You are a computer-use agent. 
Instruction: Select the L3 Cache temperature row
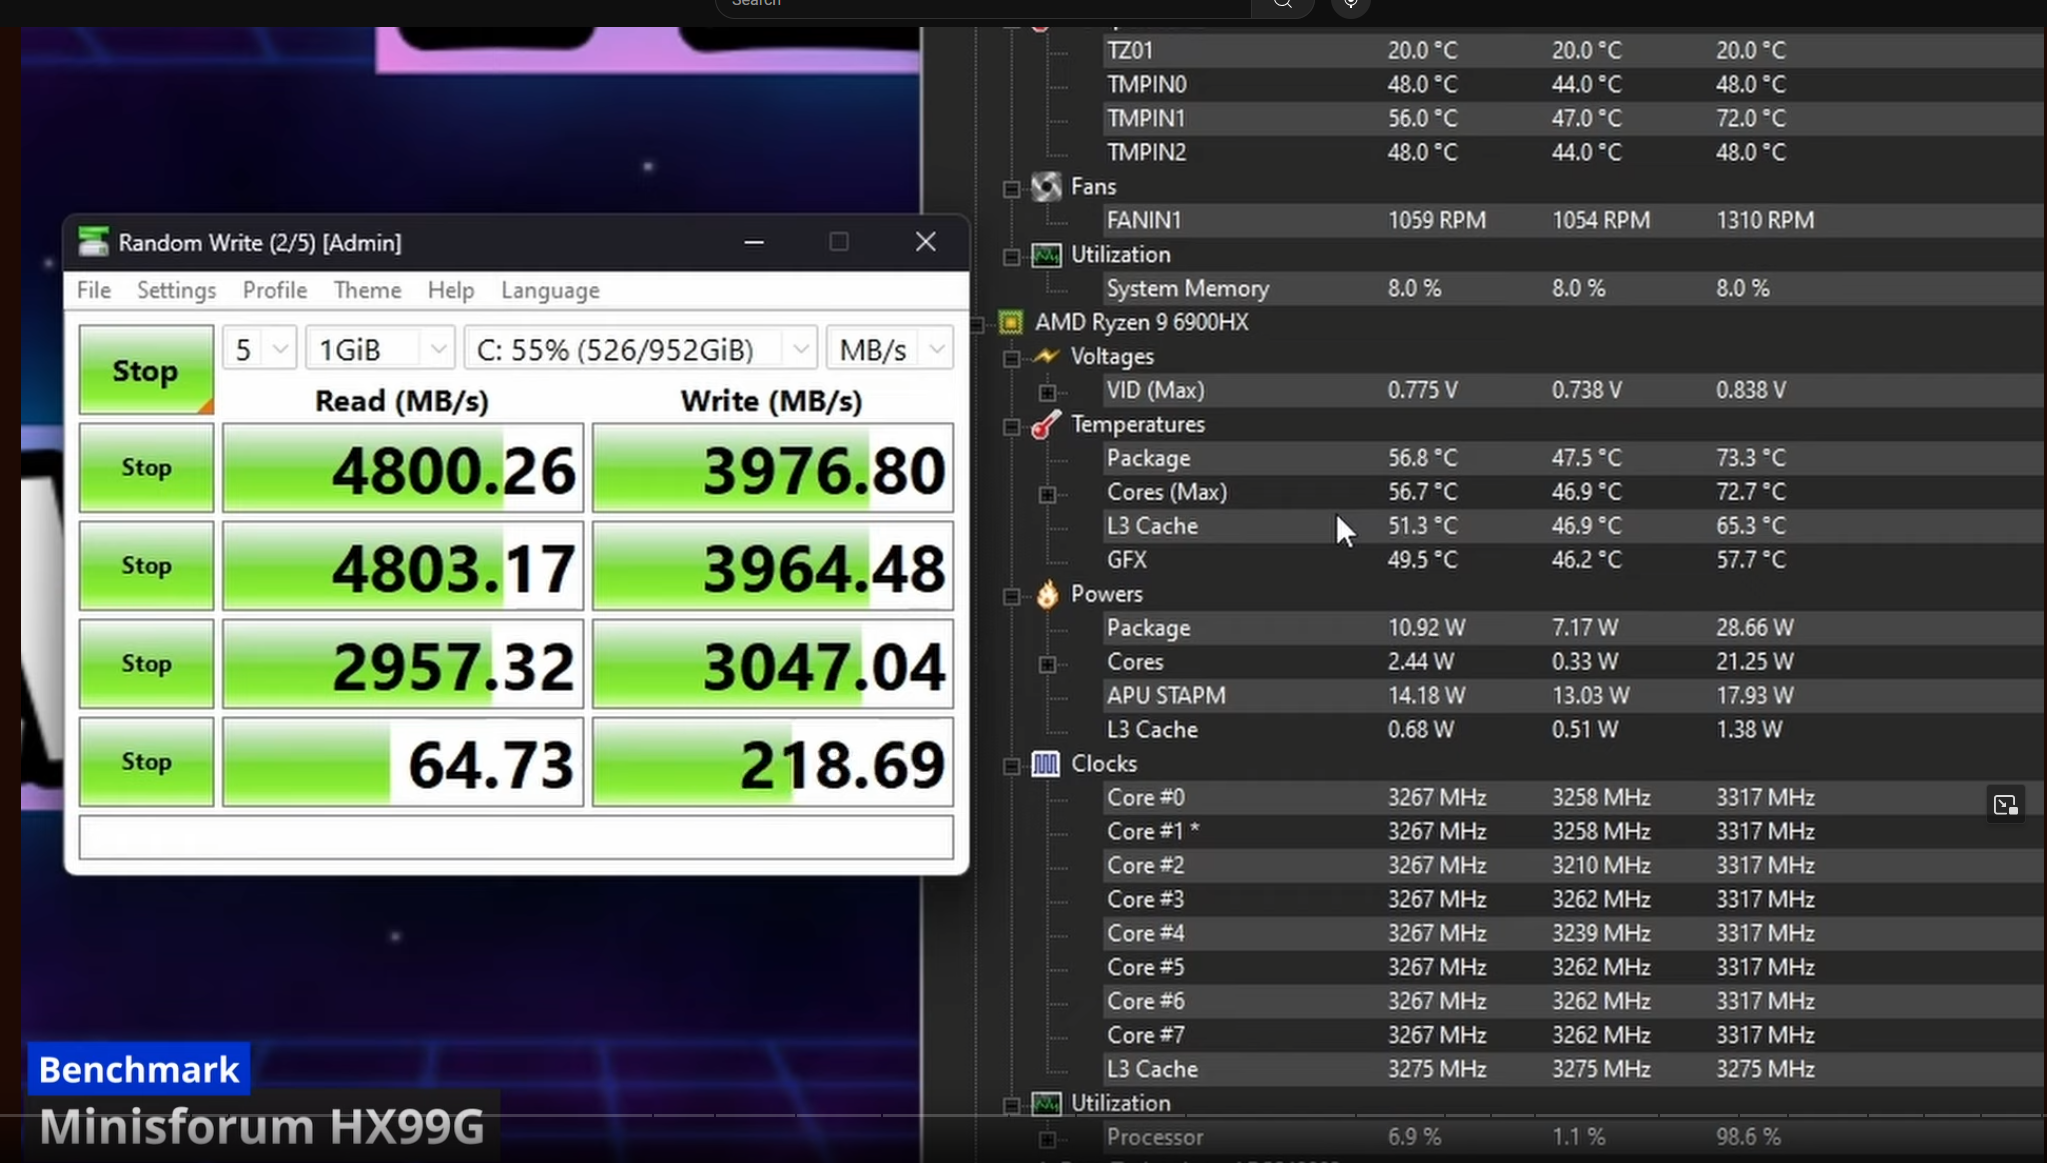pos(1573,526)
